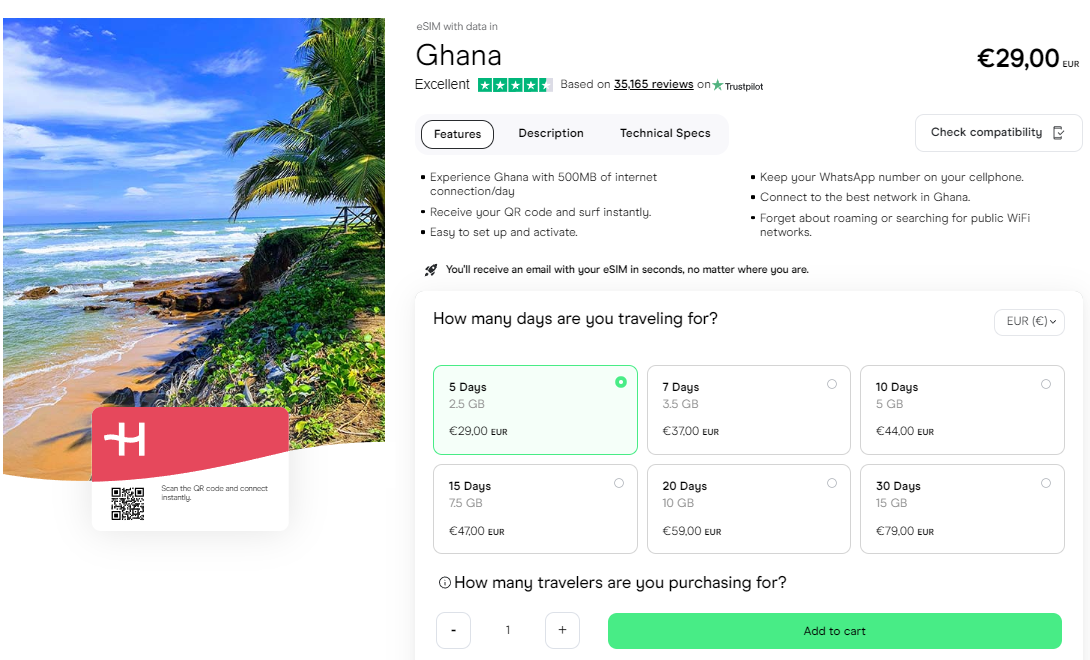The width and height of the screenshot is (1090, 660).
Task: Decrease travelers with the minus button
Action: tap(453, 630)
